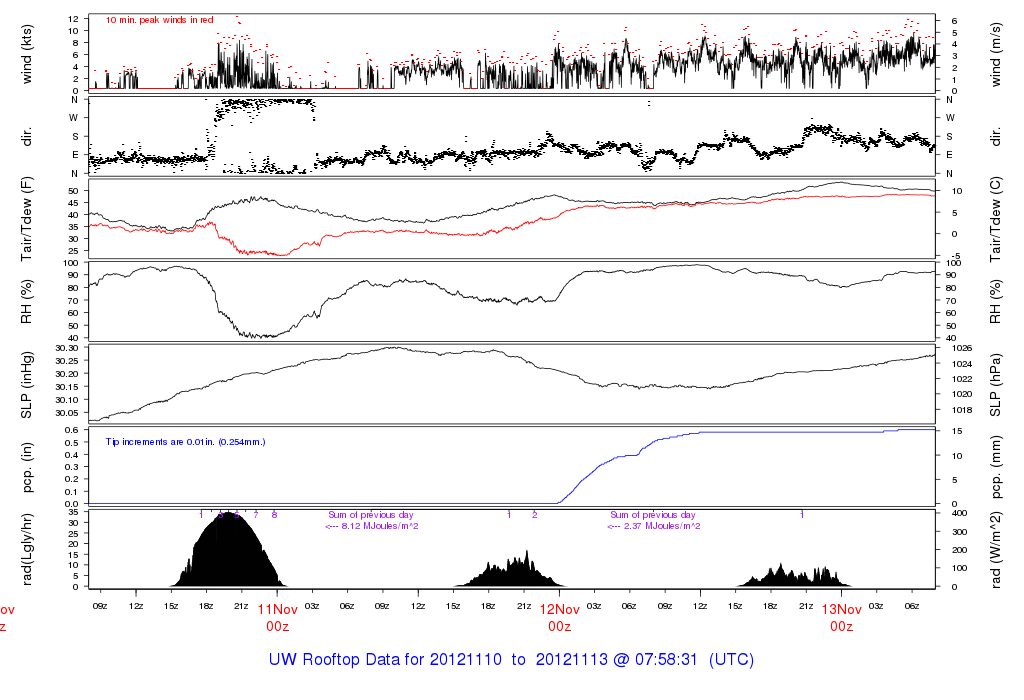Image resolution: width=1024 pixels, height=700 pixels.
Task: Click the '12' tick on wind (kts) axis
Action: pos(73,19)
